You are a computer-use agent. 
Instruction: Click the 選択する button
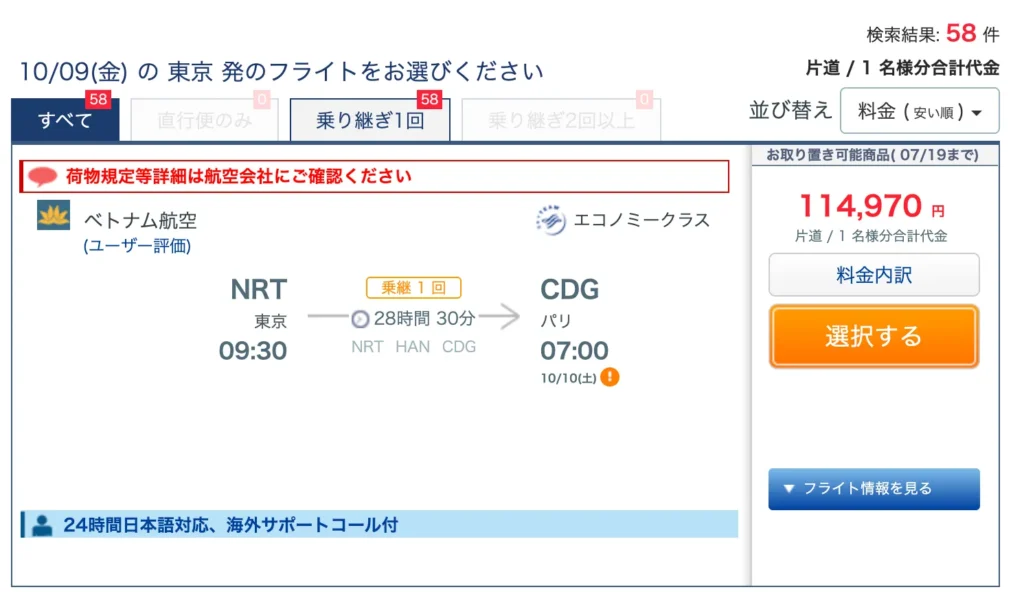click(874, 337)
